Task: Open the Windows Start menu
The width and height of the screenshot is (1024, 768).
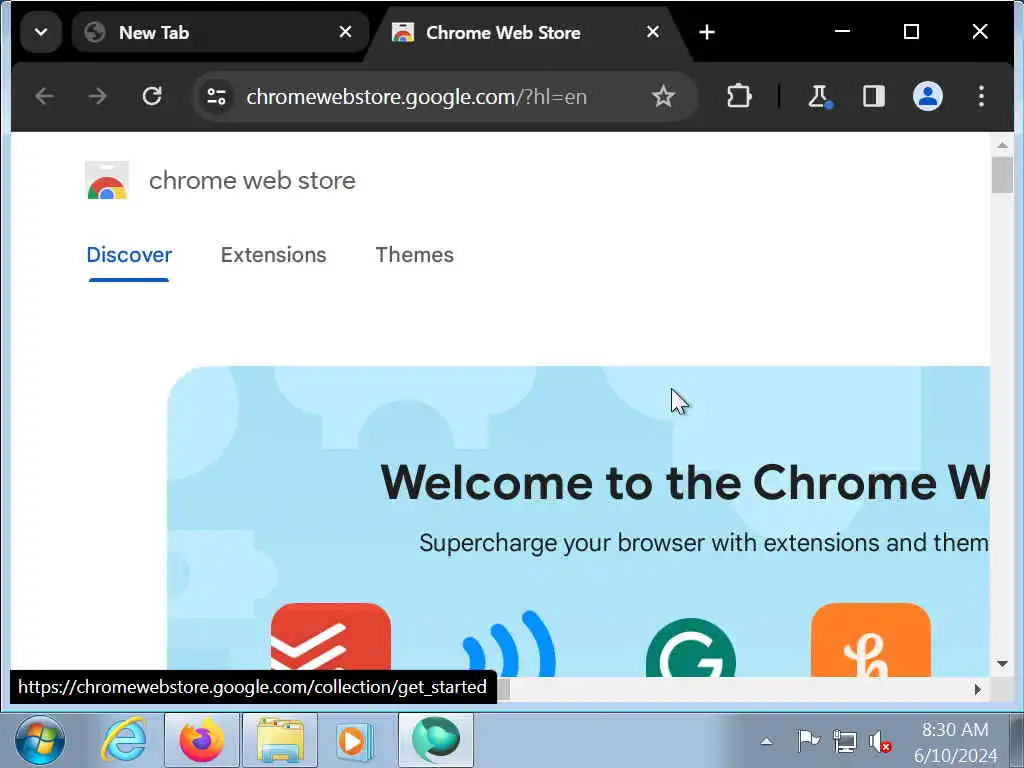Action: (x=40, y=741)
